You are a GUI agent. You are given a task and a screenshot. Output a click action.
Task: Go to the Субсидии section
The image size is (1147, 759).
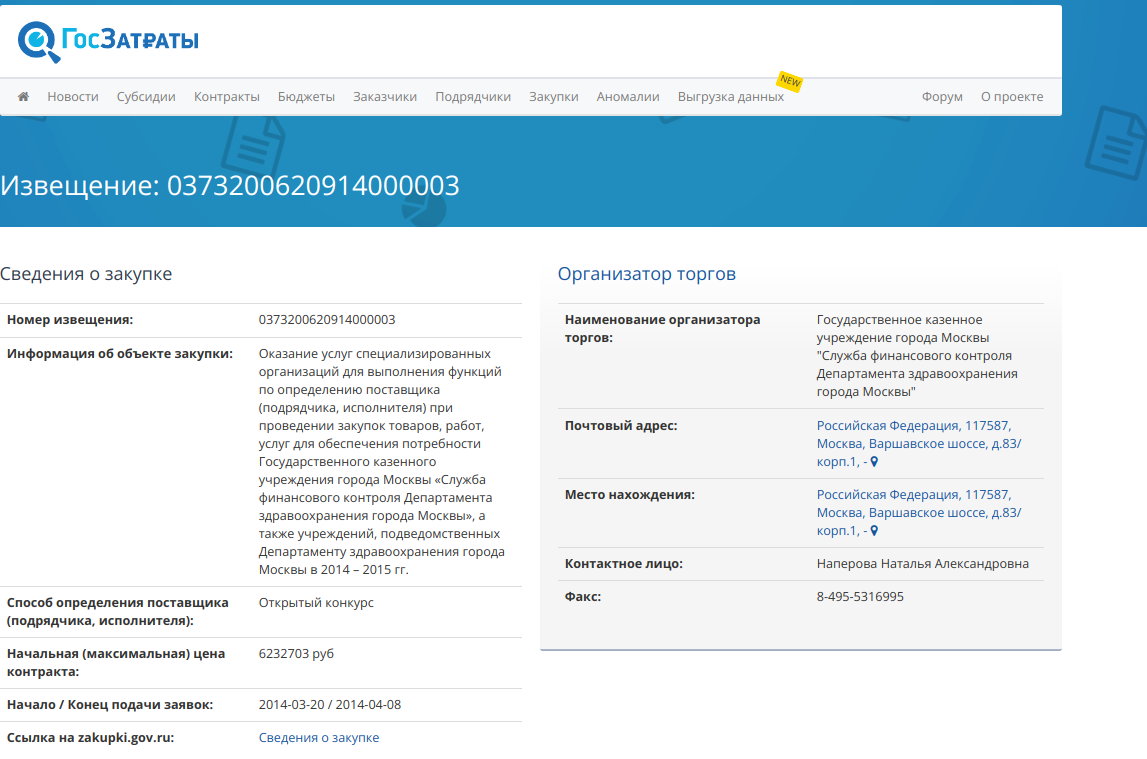[x=146, y=97]
